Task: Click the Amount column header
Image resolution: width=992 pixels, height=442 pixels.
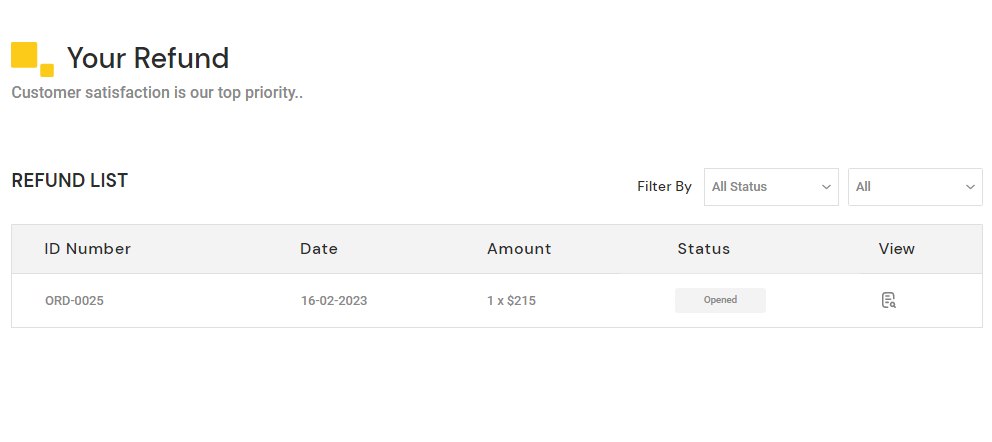Action: coord(519,249)
